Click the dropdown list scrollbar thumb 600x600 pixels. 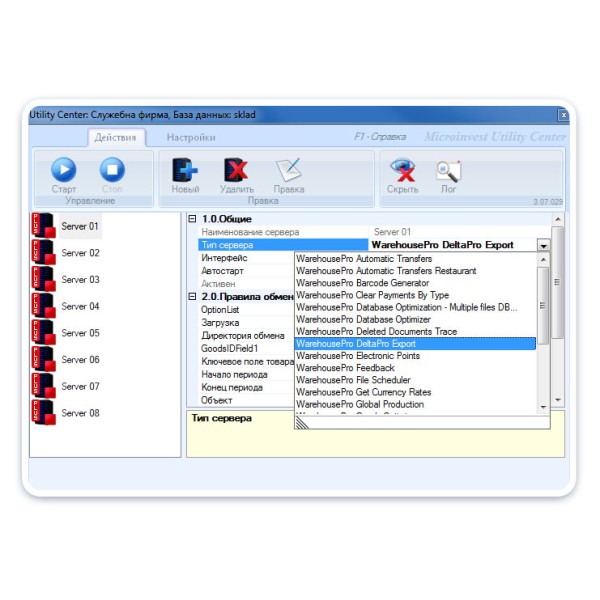(543, 305)
